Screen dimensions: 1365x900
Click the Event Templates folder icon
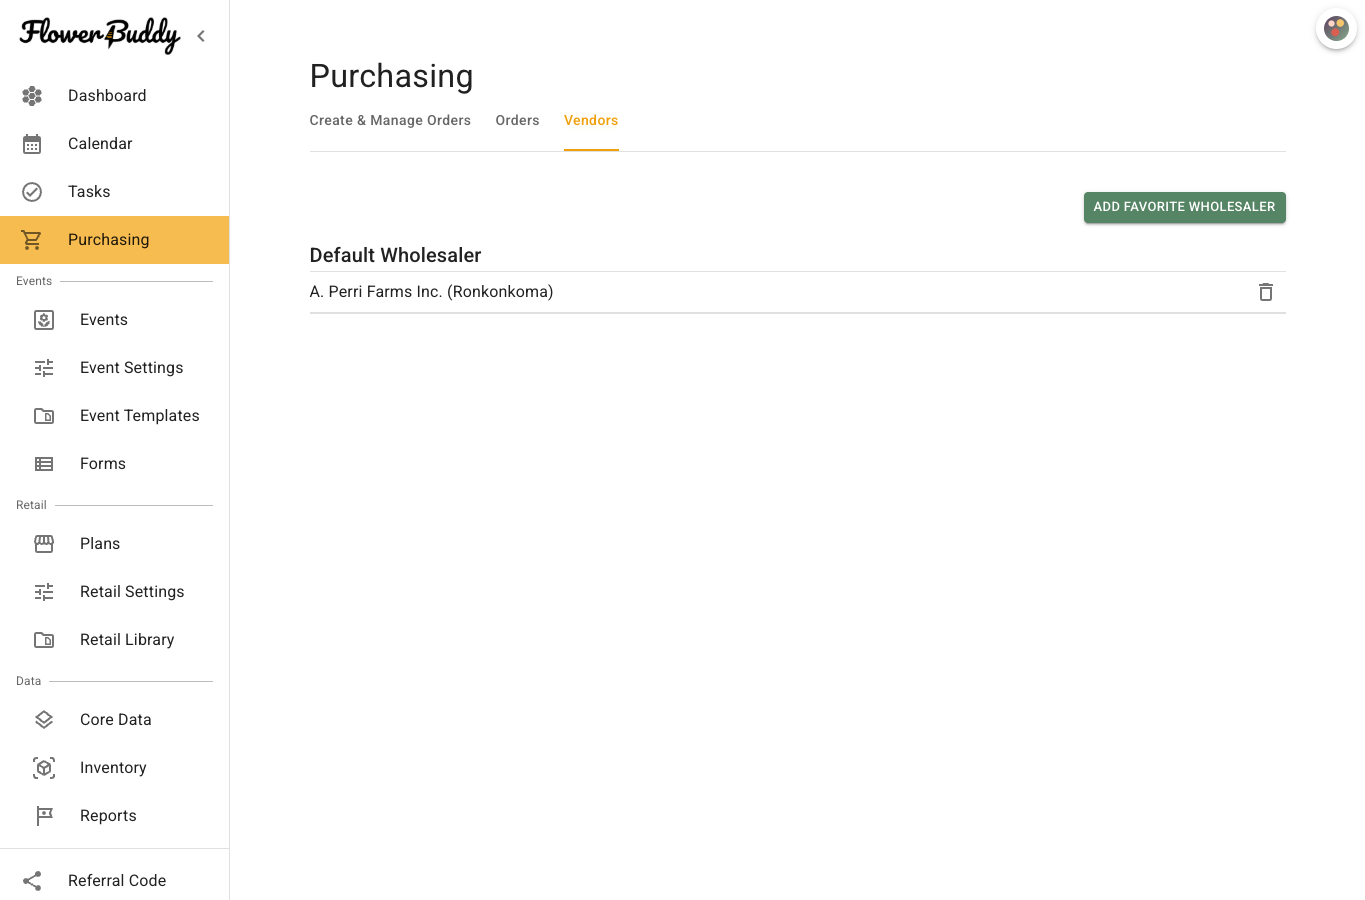pyautogui.click(x=44, y=416)
